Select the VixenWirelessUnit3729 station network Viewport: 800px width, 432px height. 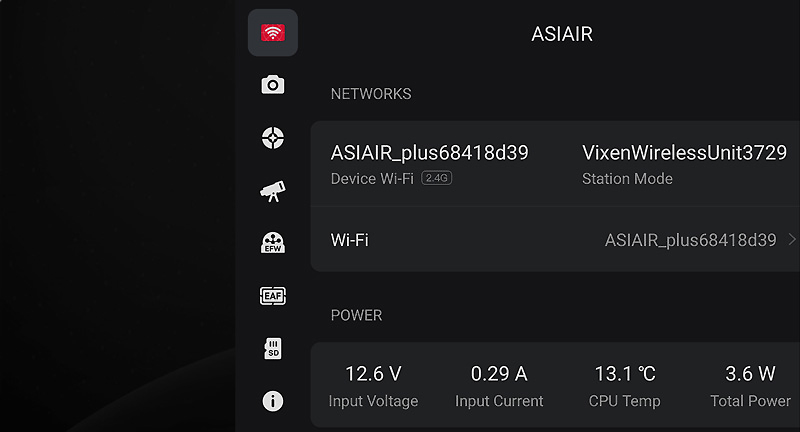coord(684,153)
